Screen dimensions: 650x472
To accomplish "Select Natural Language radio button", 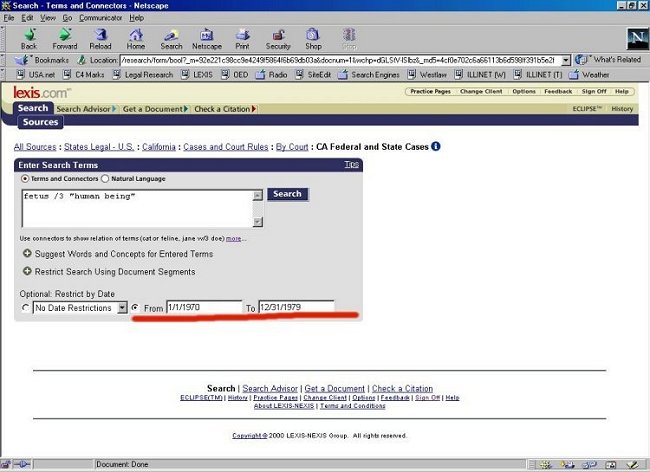I will (105, 179).
